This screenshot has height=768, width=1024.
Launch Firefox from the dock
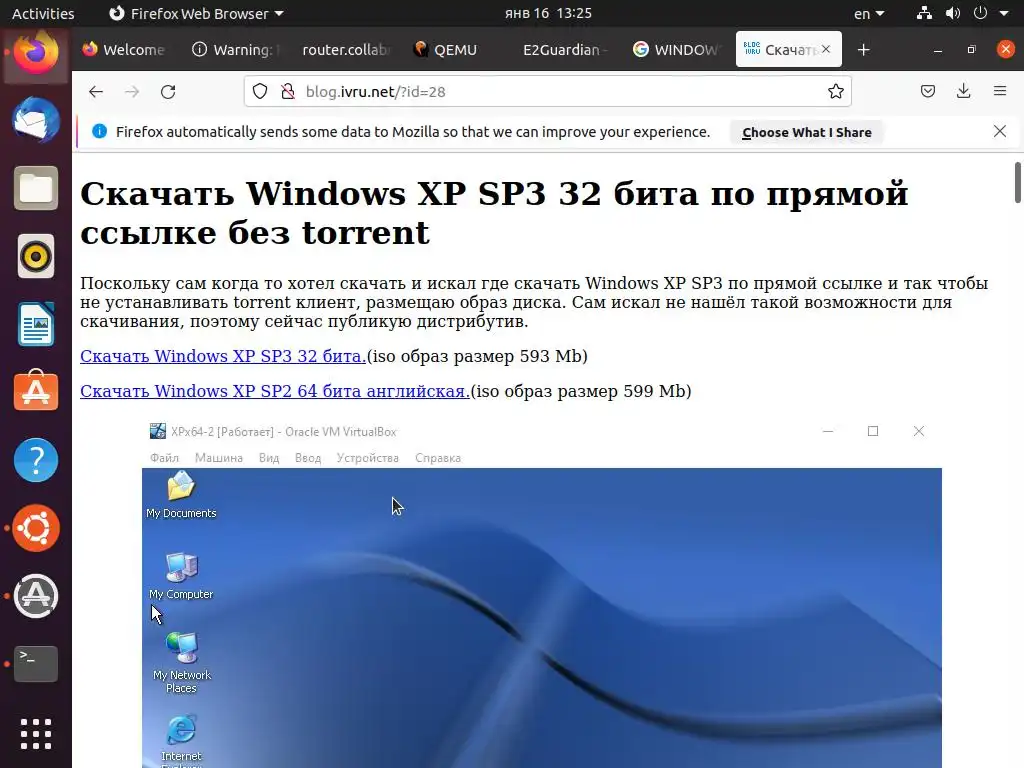36,53
